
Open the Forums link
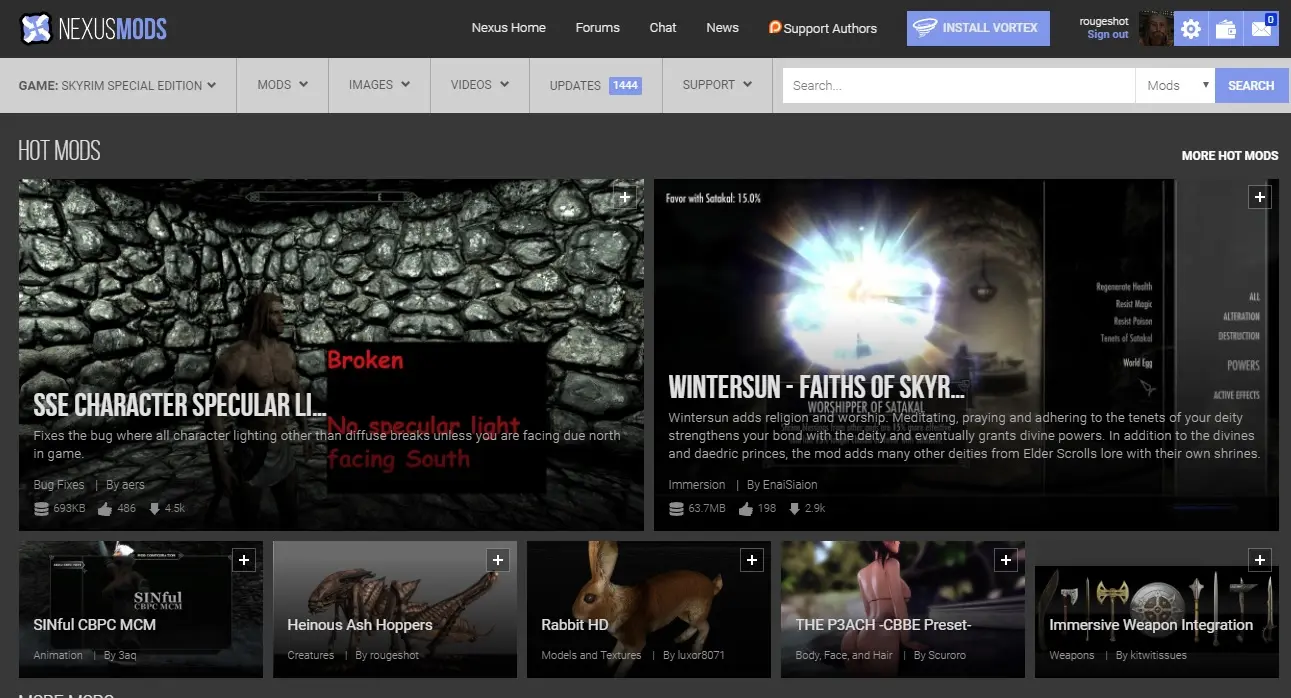[x=598, y=28]
